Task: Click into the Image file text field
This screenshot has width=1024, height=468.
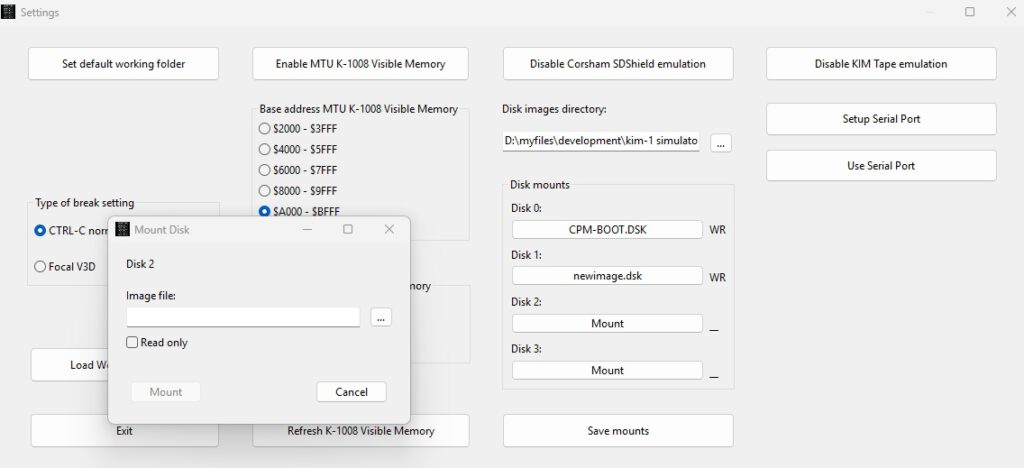Action: coord(243,317)
